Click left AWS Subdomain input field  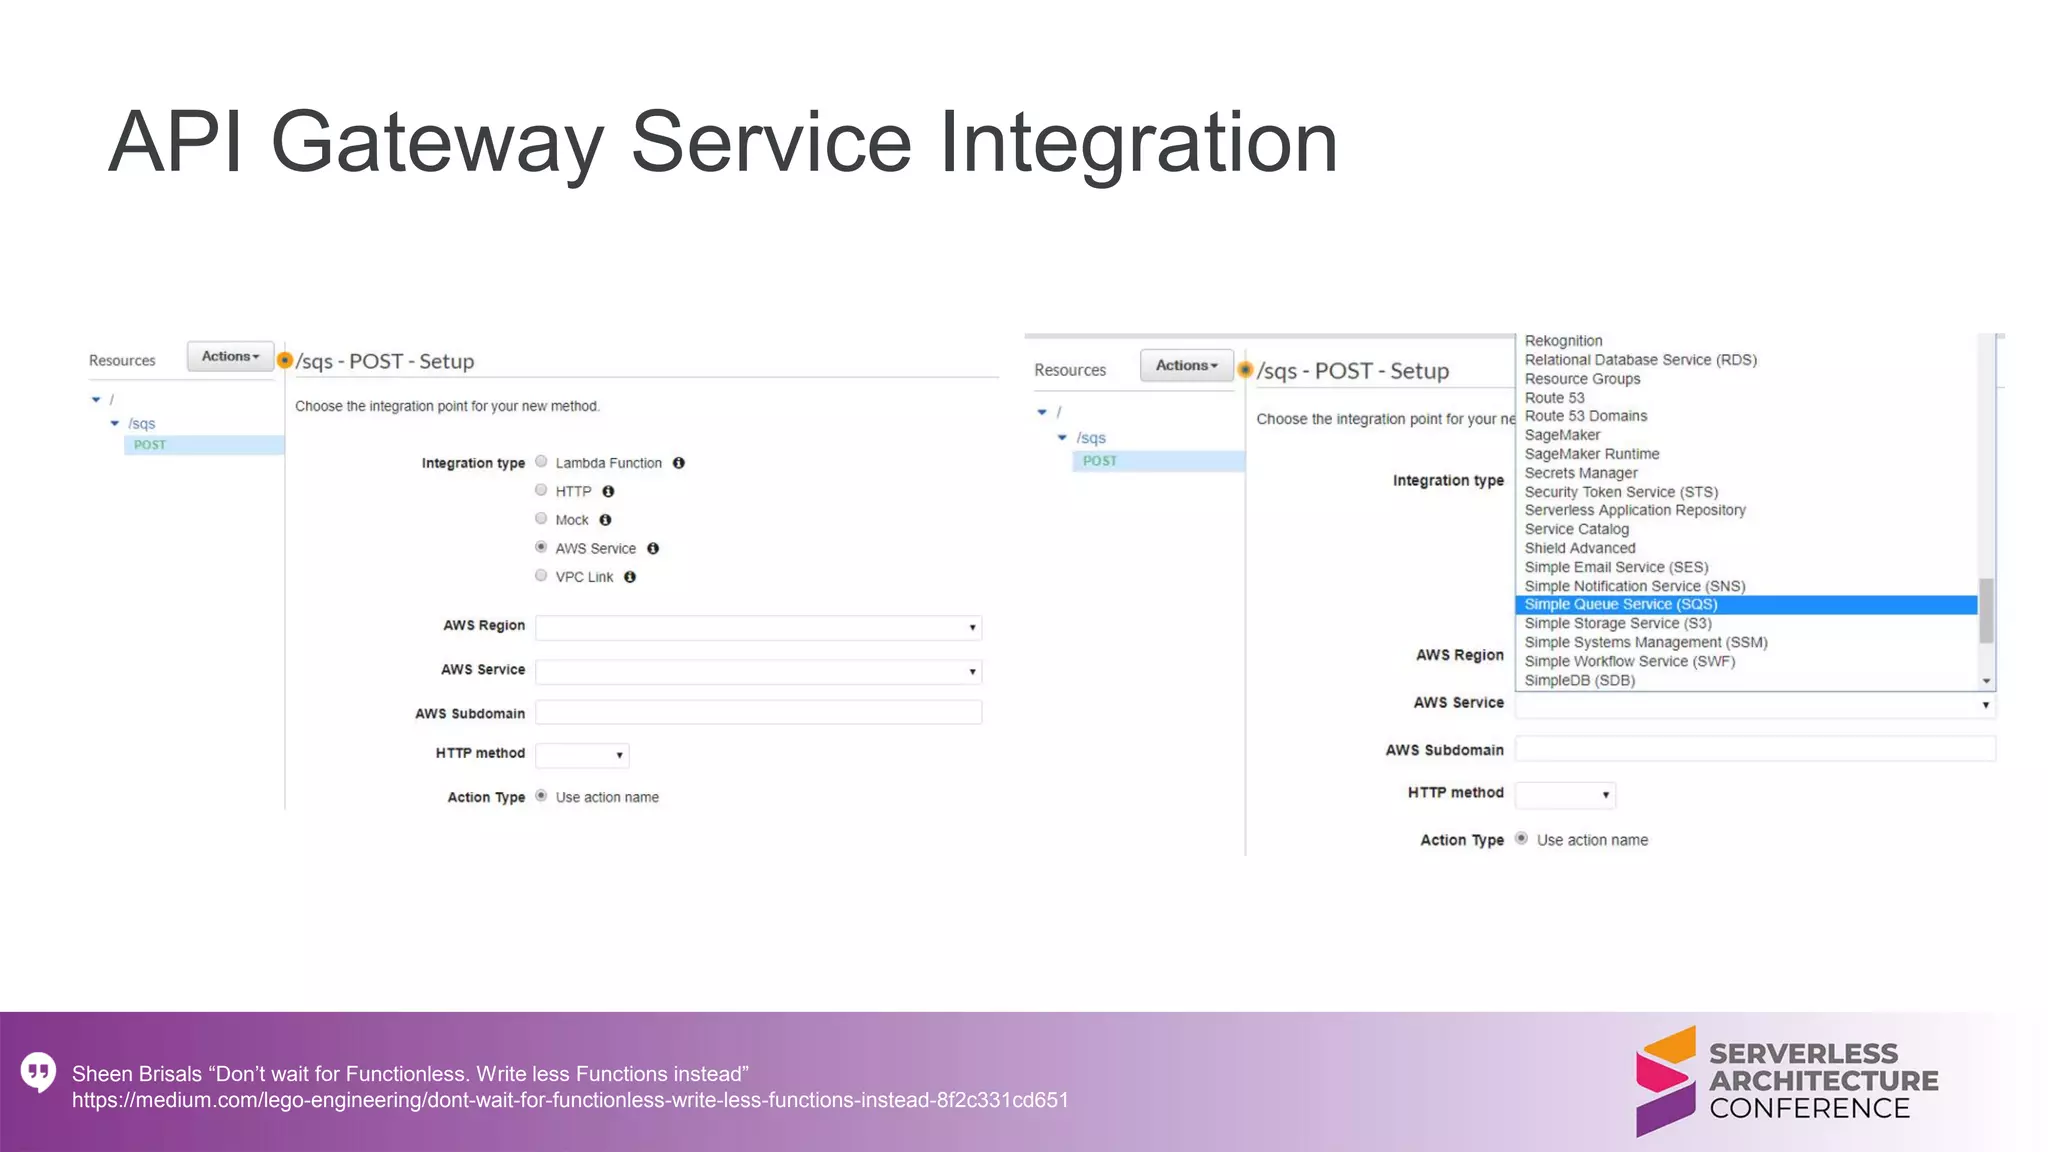click(x=758, y=712)
